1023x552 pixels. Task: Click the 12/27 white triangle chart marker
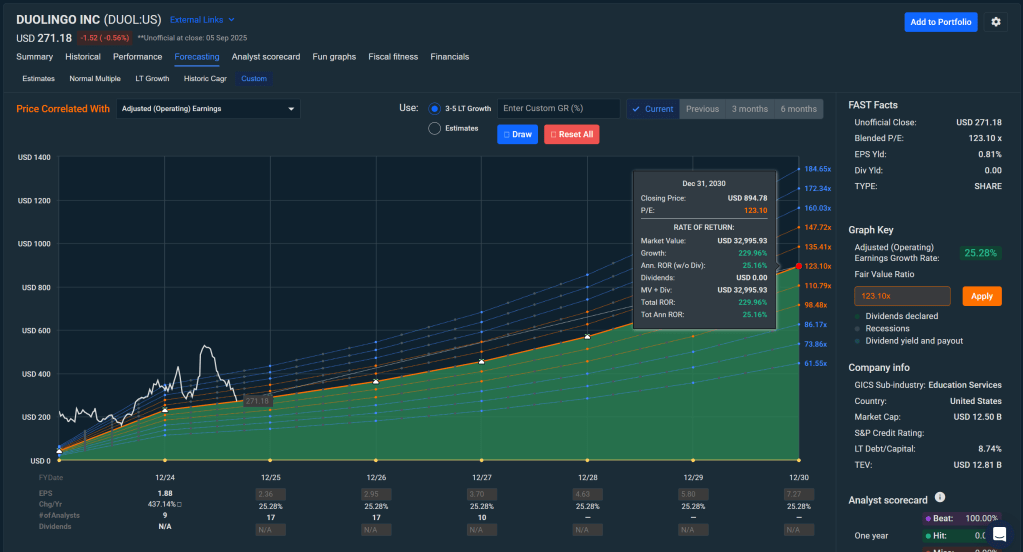click(482, 361)
